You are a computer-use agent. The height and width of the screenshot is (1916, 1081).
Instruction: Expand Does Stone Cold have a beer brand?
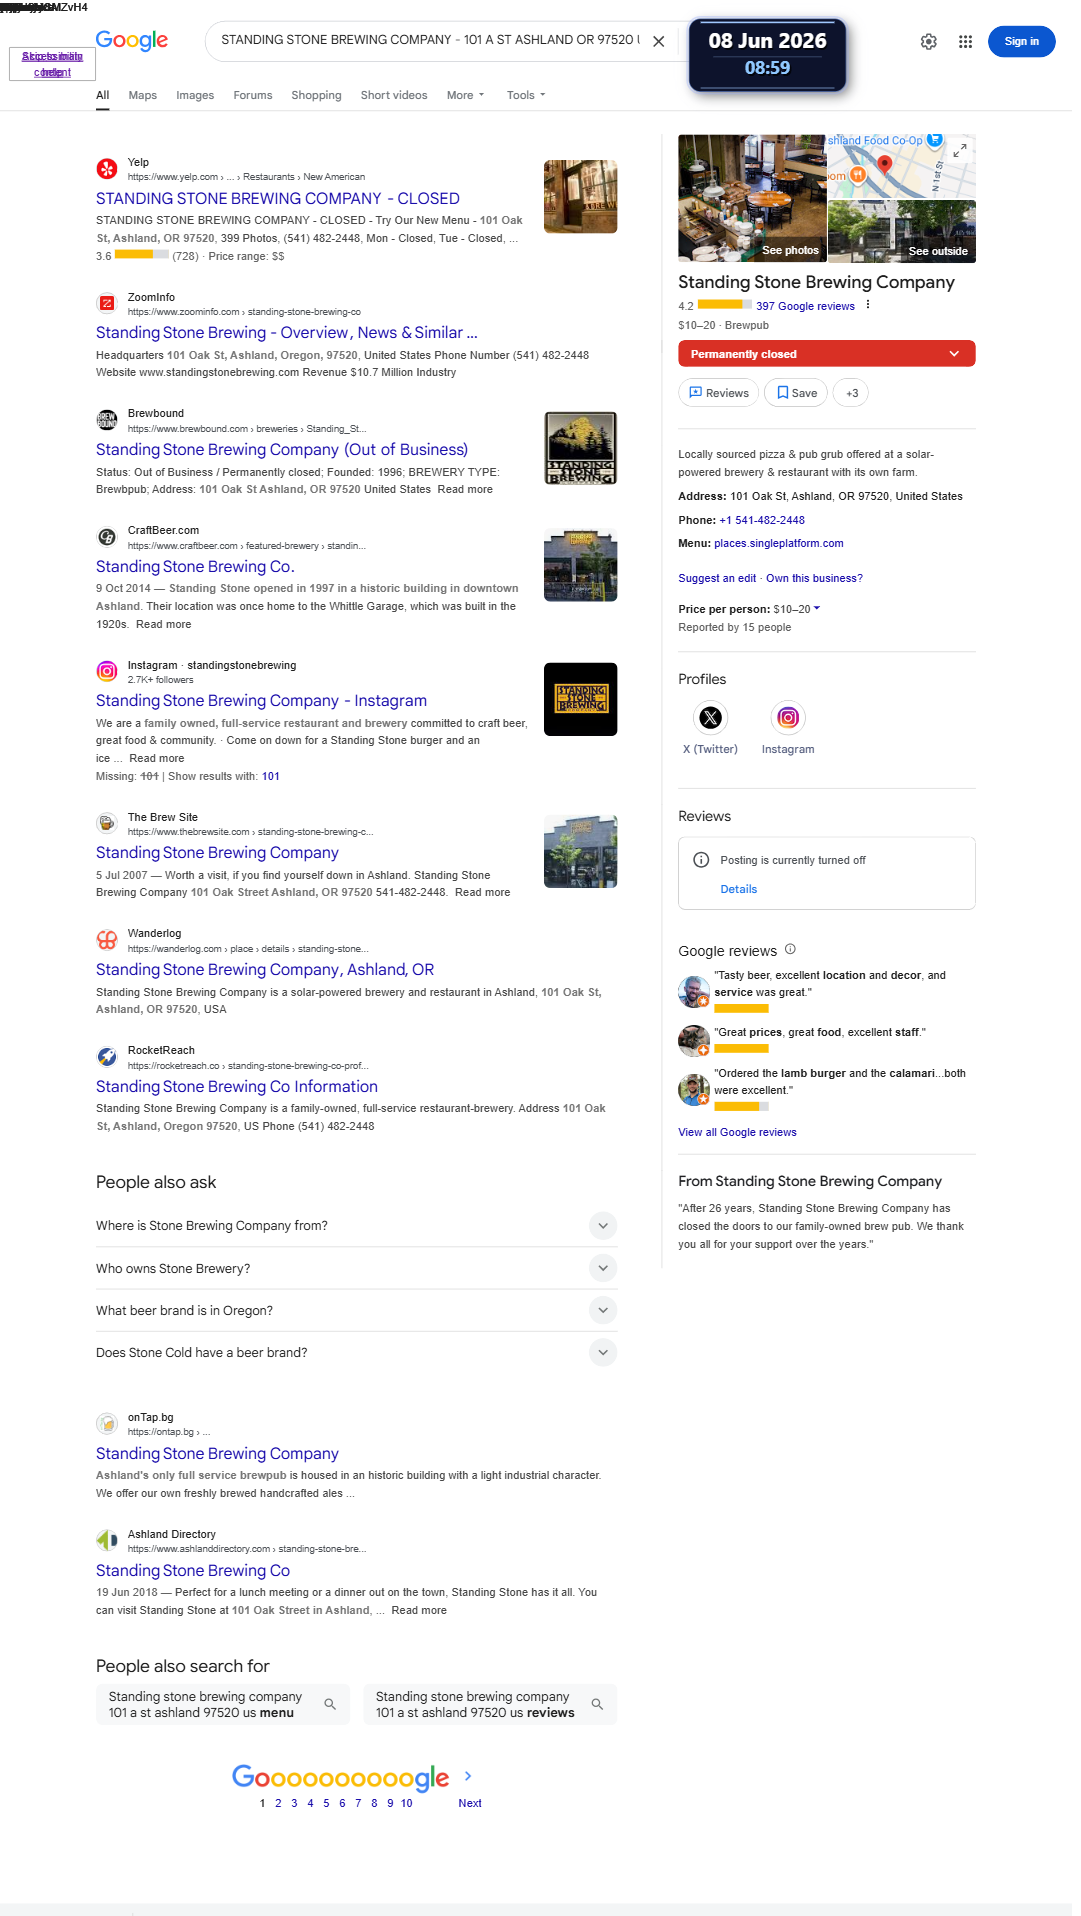coord(602,1353)
